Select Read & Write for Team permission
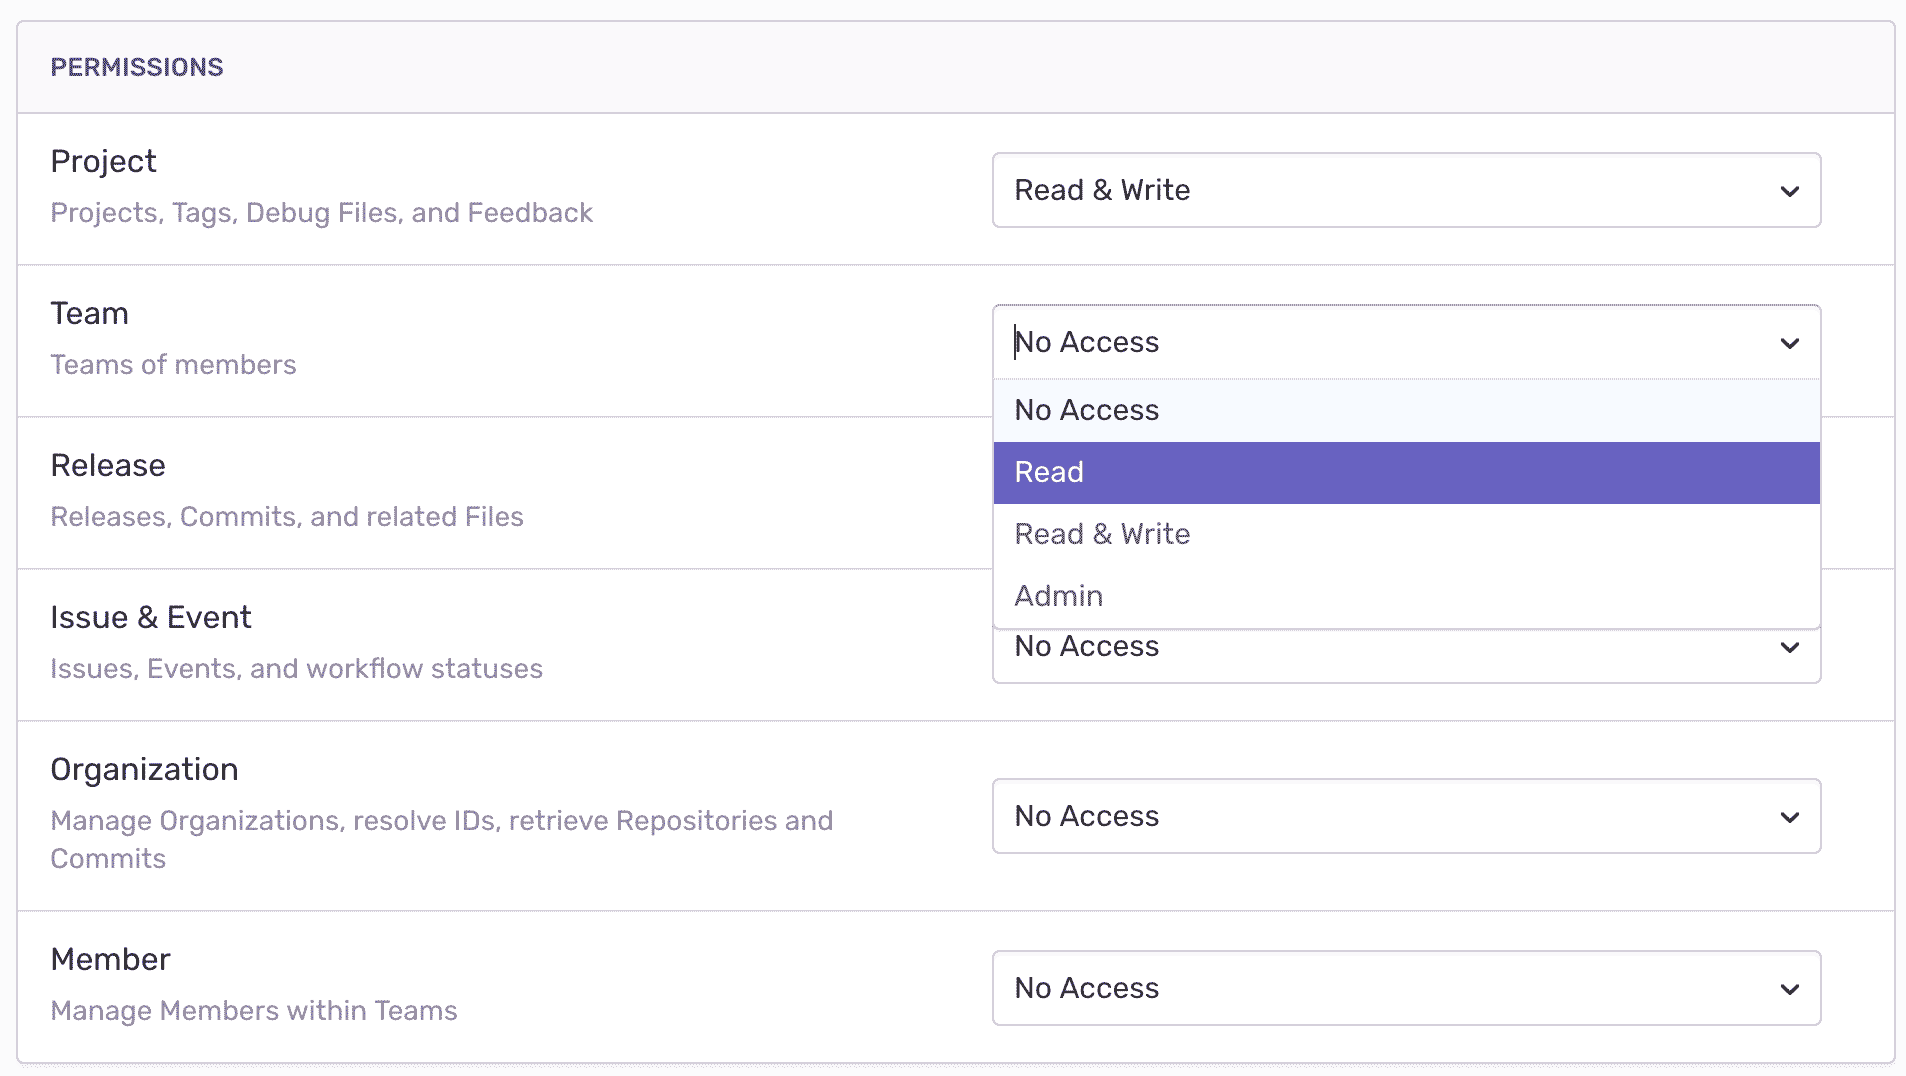Image resolution: width=1906 pixels, height=1076 pixels. 1405,534
